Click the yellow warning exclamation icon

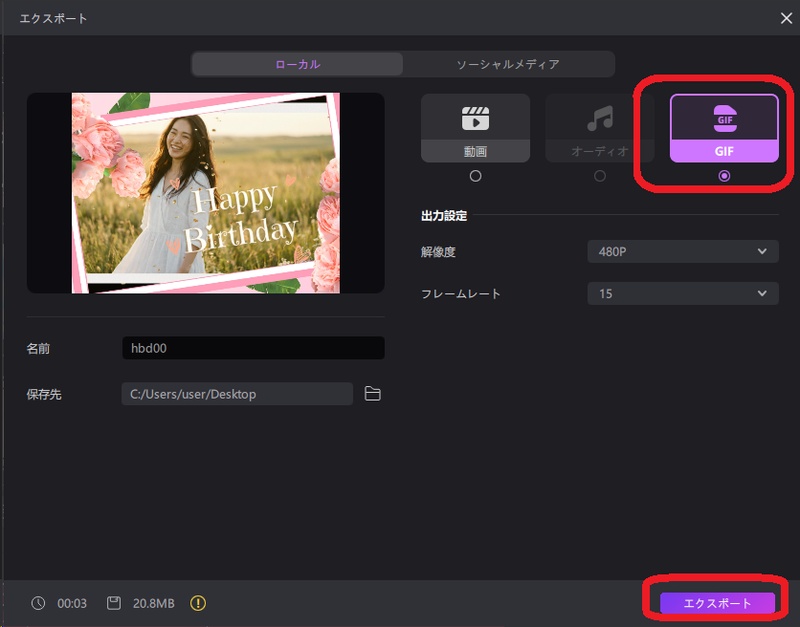[x=198, y=603]
